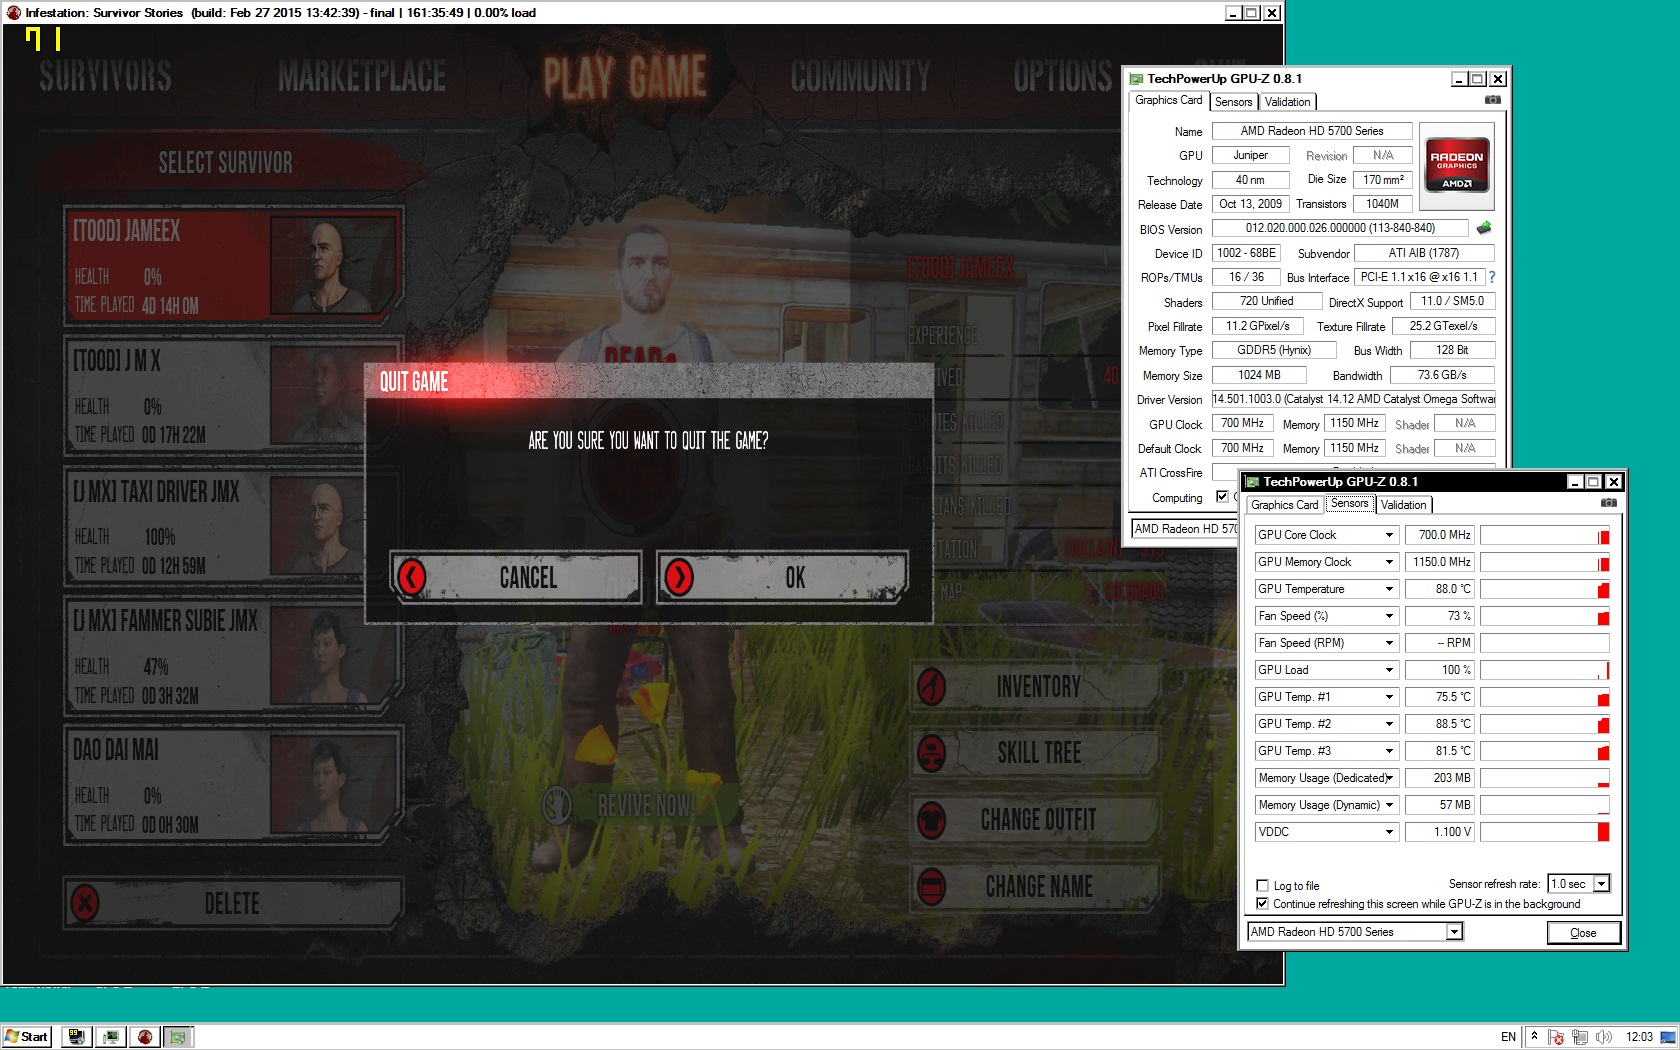This screenshot has width=1680, height=1050.
Task: Take screenshot with camera icon in Sensors window
Action: pyautogui.click(x=1608, y=503)
